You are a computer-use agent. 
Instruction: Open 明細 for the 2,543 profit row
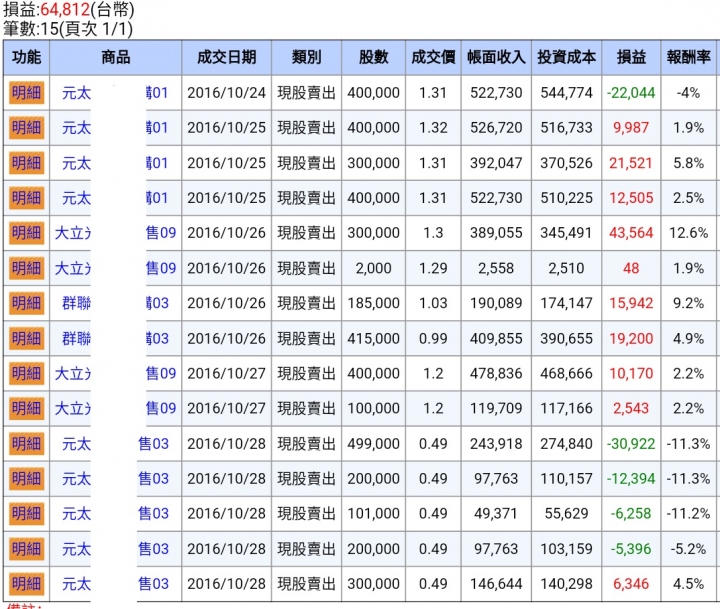[26, 408]
